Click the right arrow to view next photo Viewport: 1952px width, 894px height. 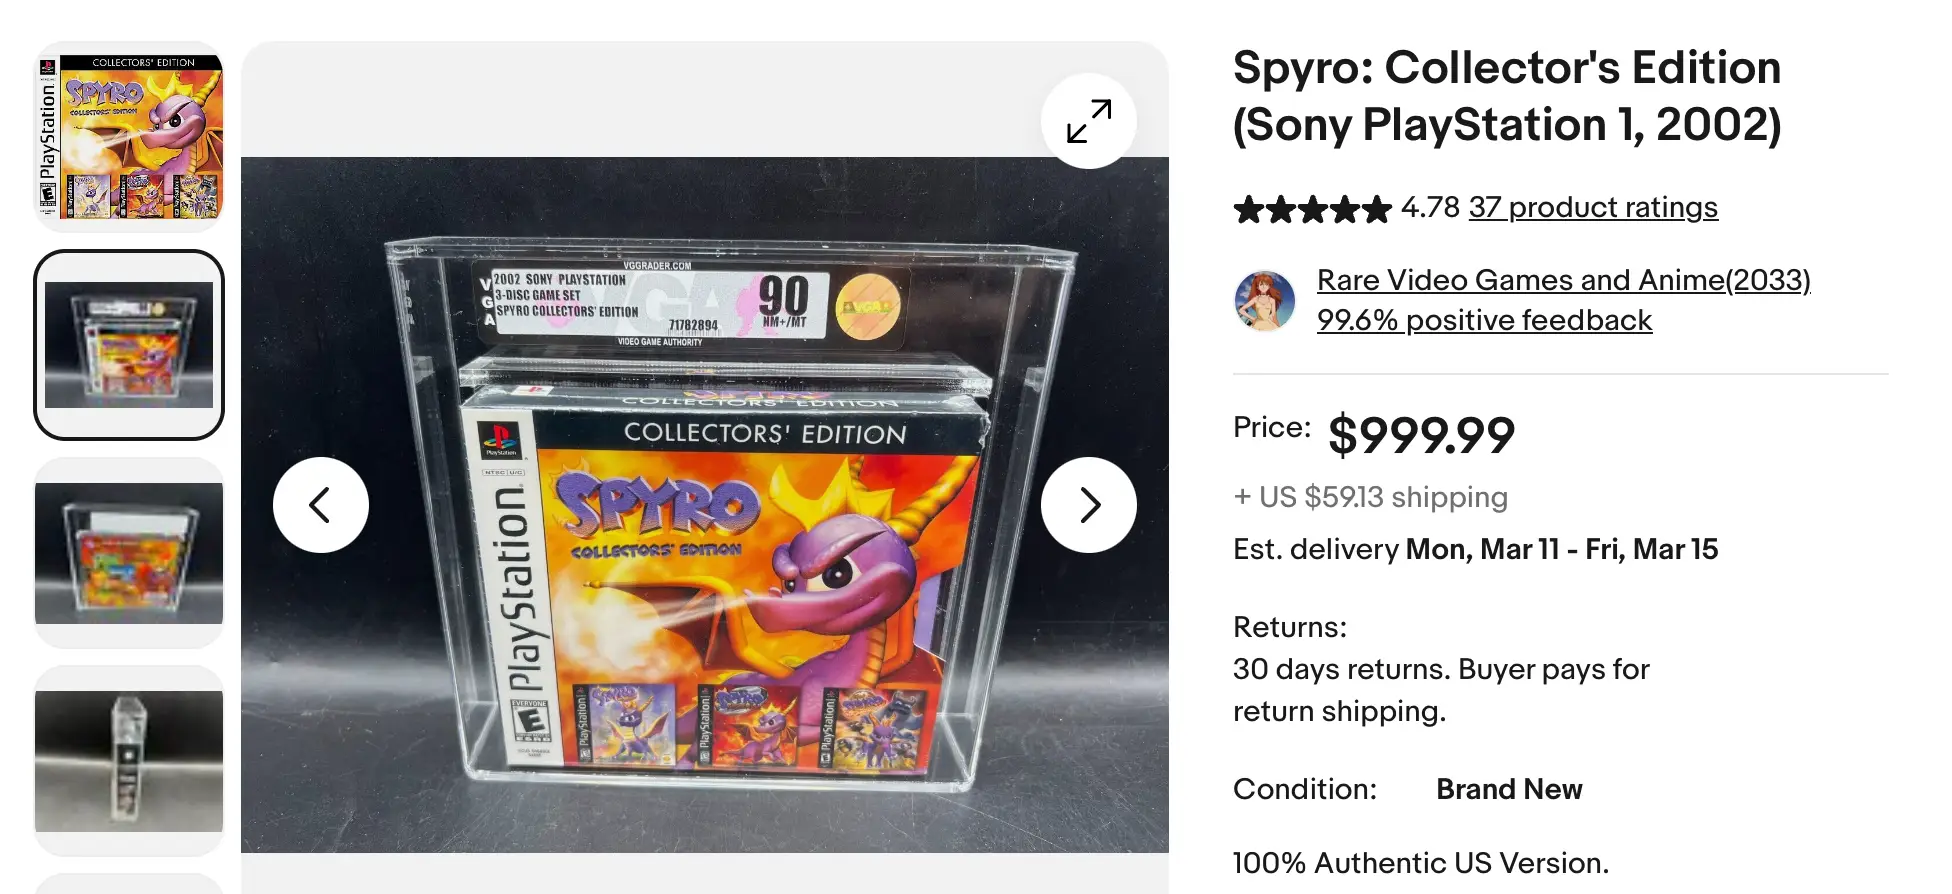tap(1087, 505)
